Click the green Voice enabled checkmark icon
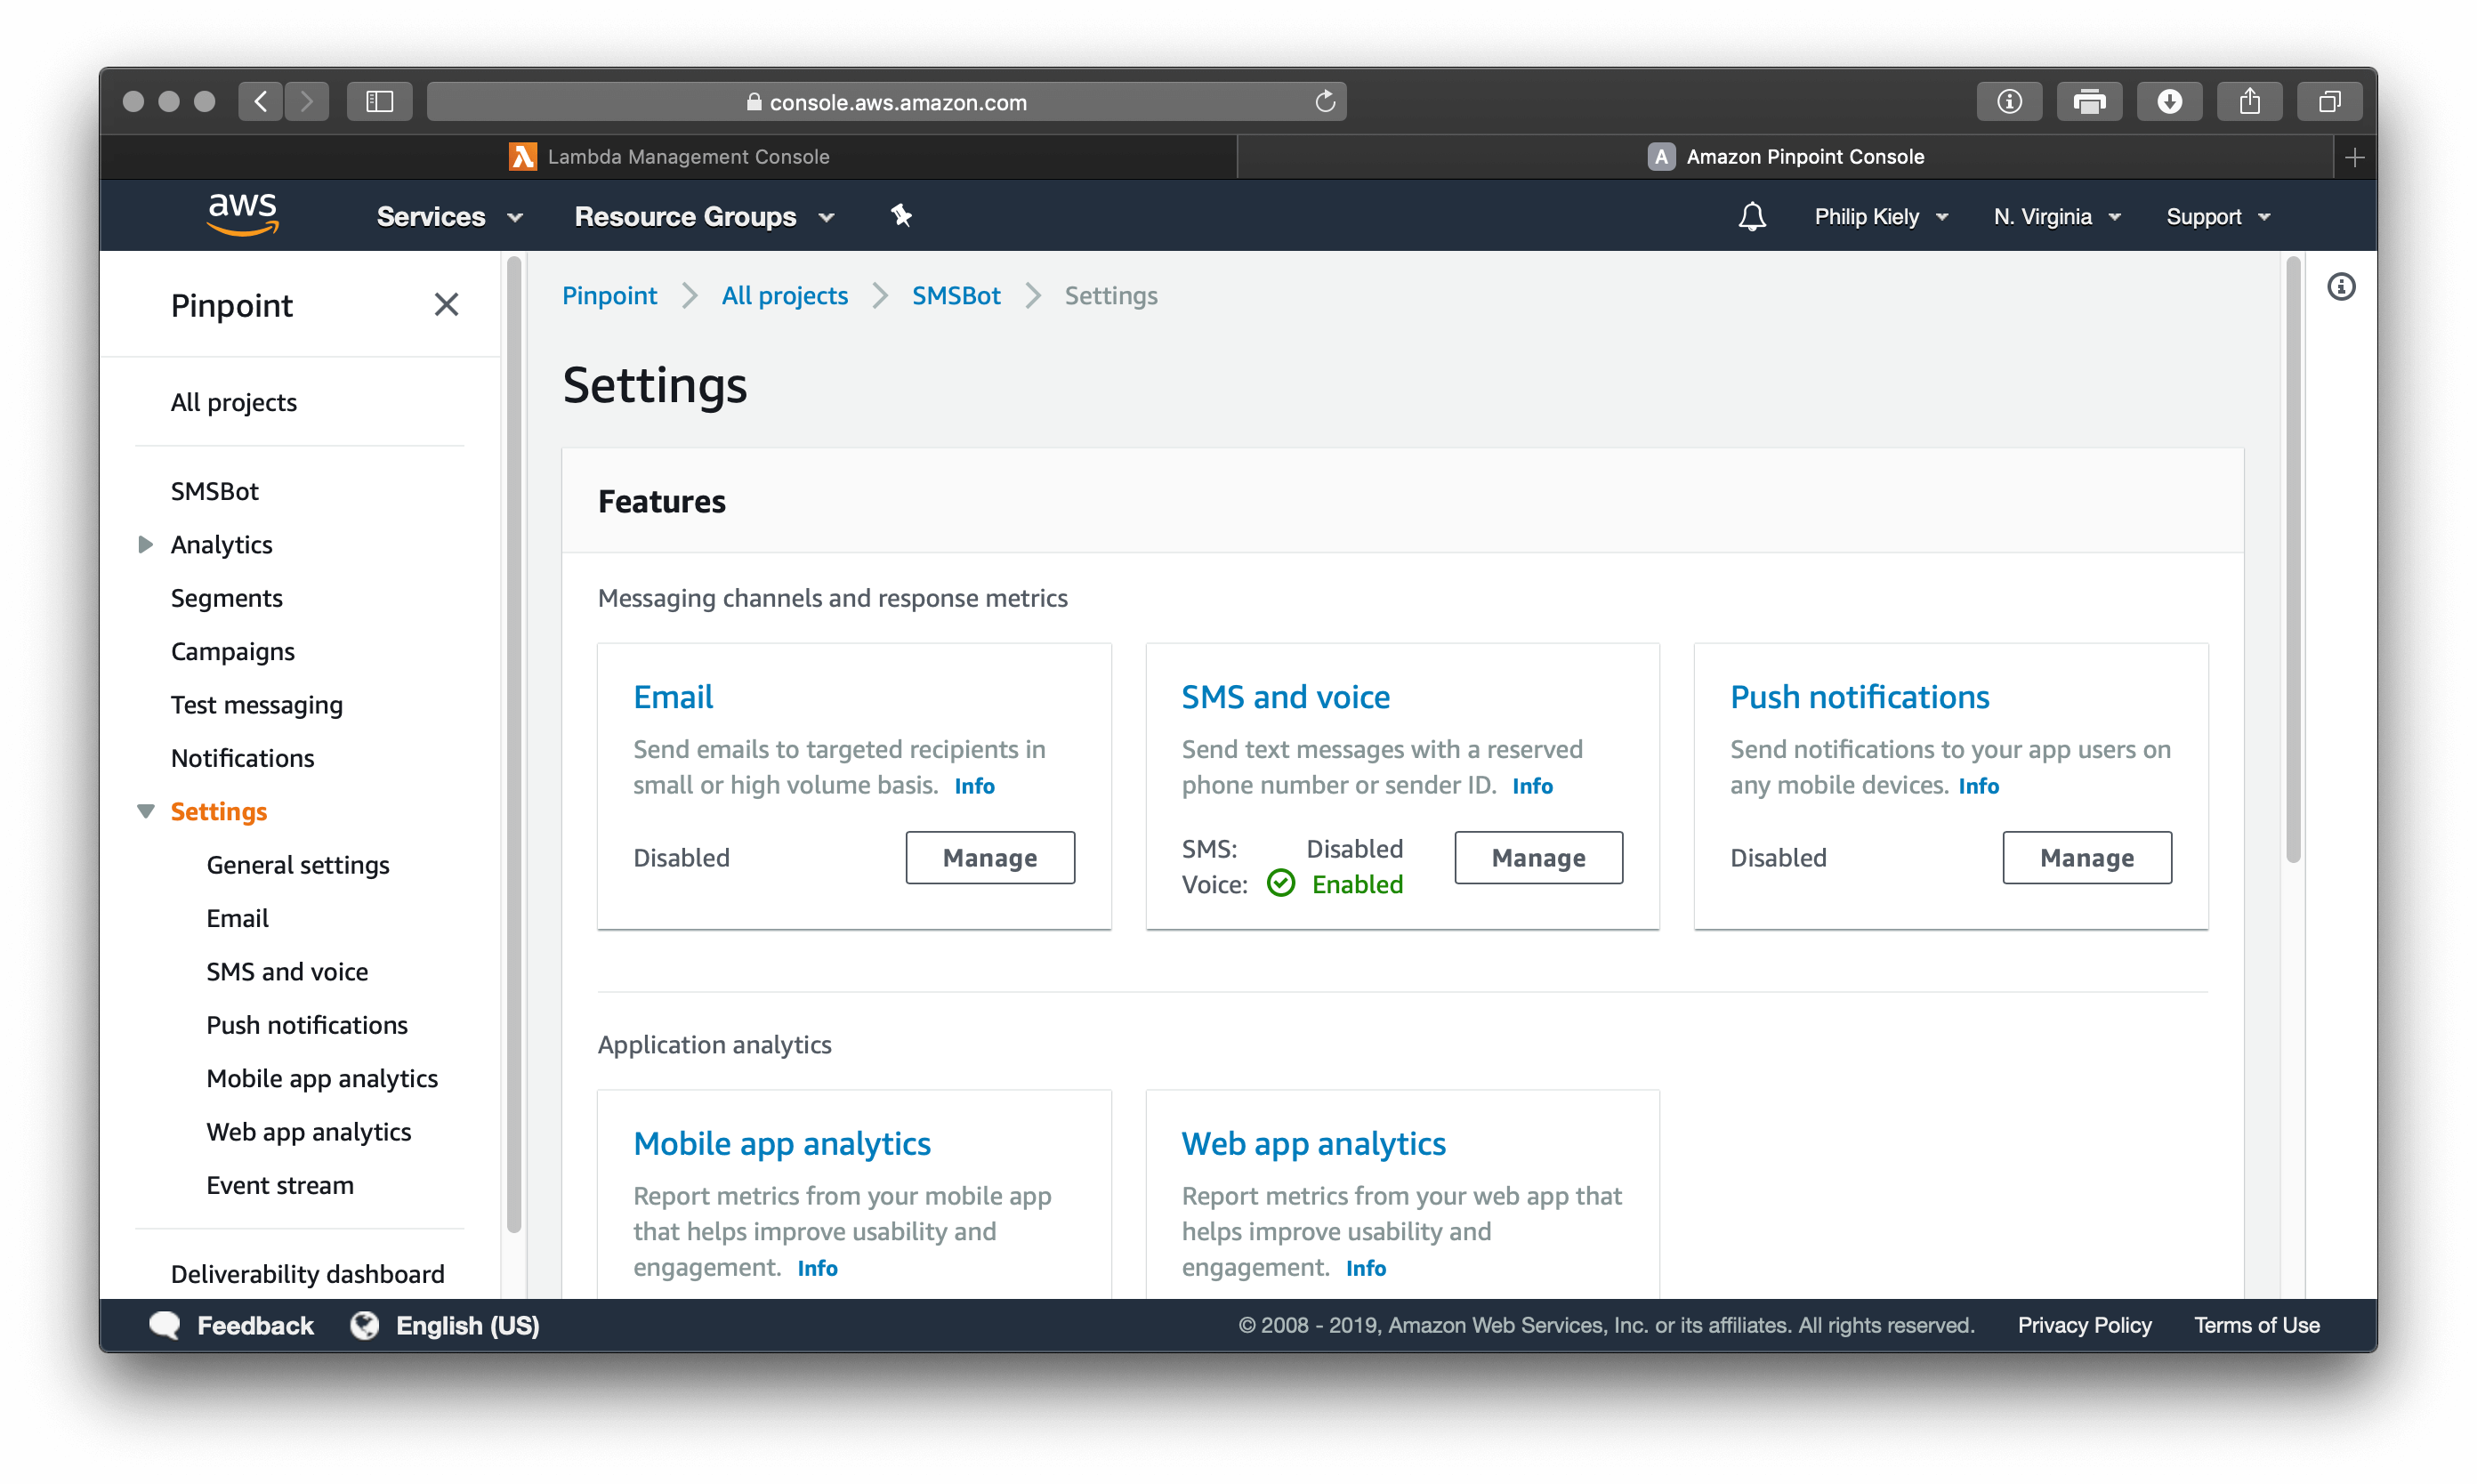Viewport: 2477px width, 1484px height. [1280, 883]
